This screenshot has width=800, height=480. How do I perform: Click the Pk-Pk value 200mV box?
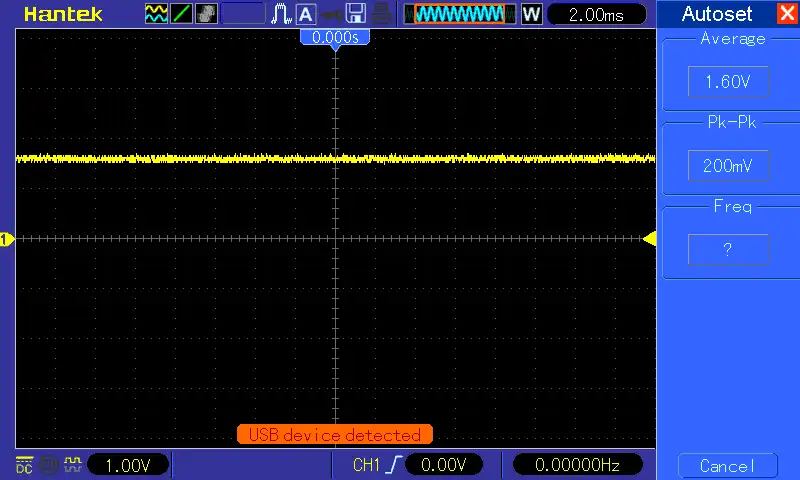point(728,165)
